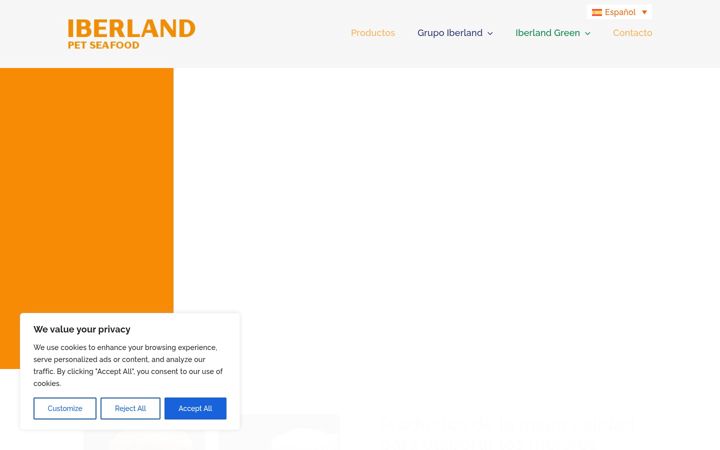Open the Iberland Green menu item
This screenshot has width=720, height=450.
tap(547, 33)
